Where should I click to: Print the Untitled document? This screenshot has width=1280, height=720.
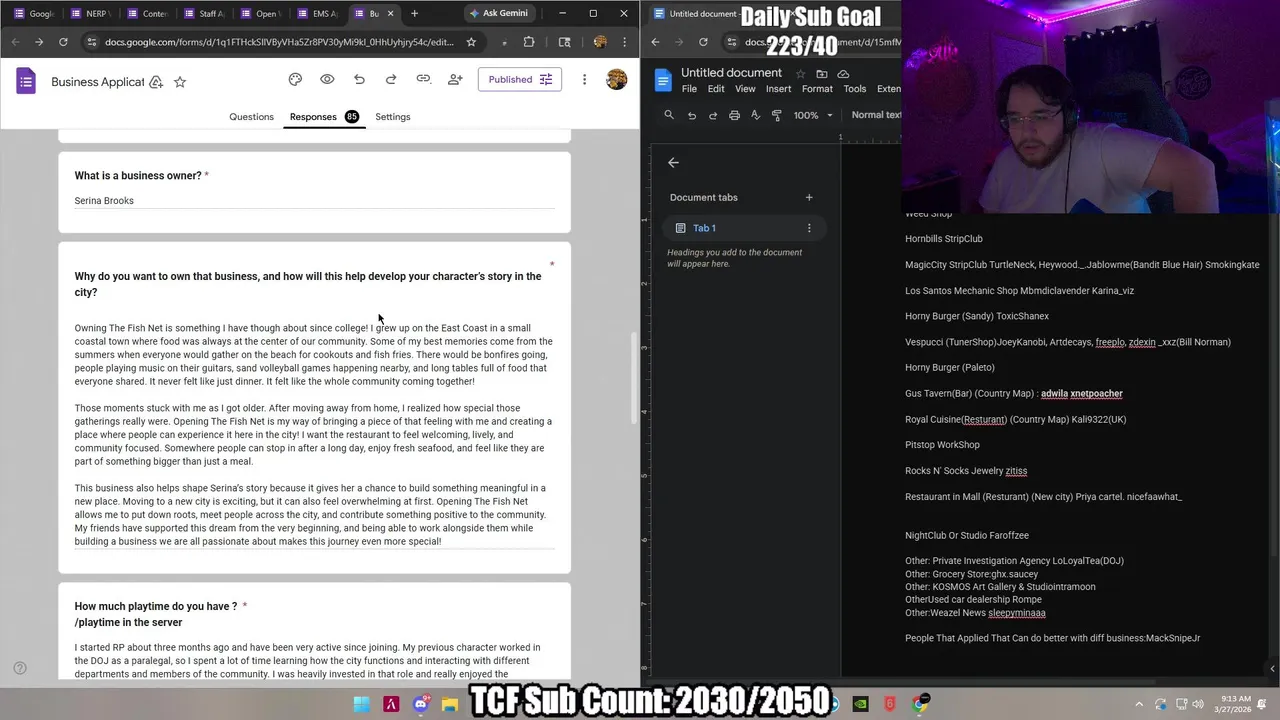(734, 115)
